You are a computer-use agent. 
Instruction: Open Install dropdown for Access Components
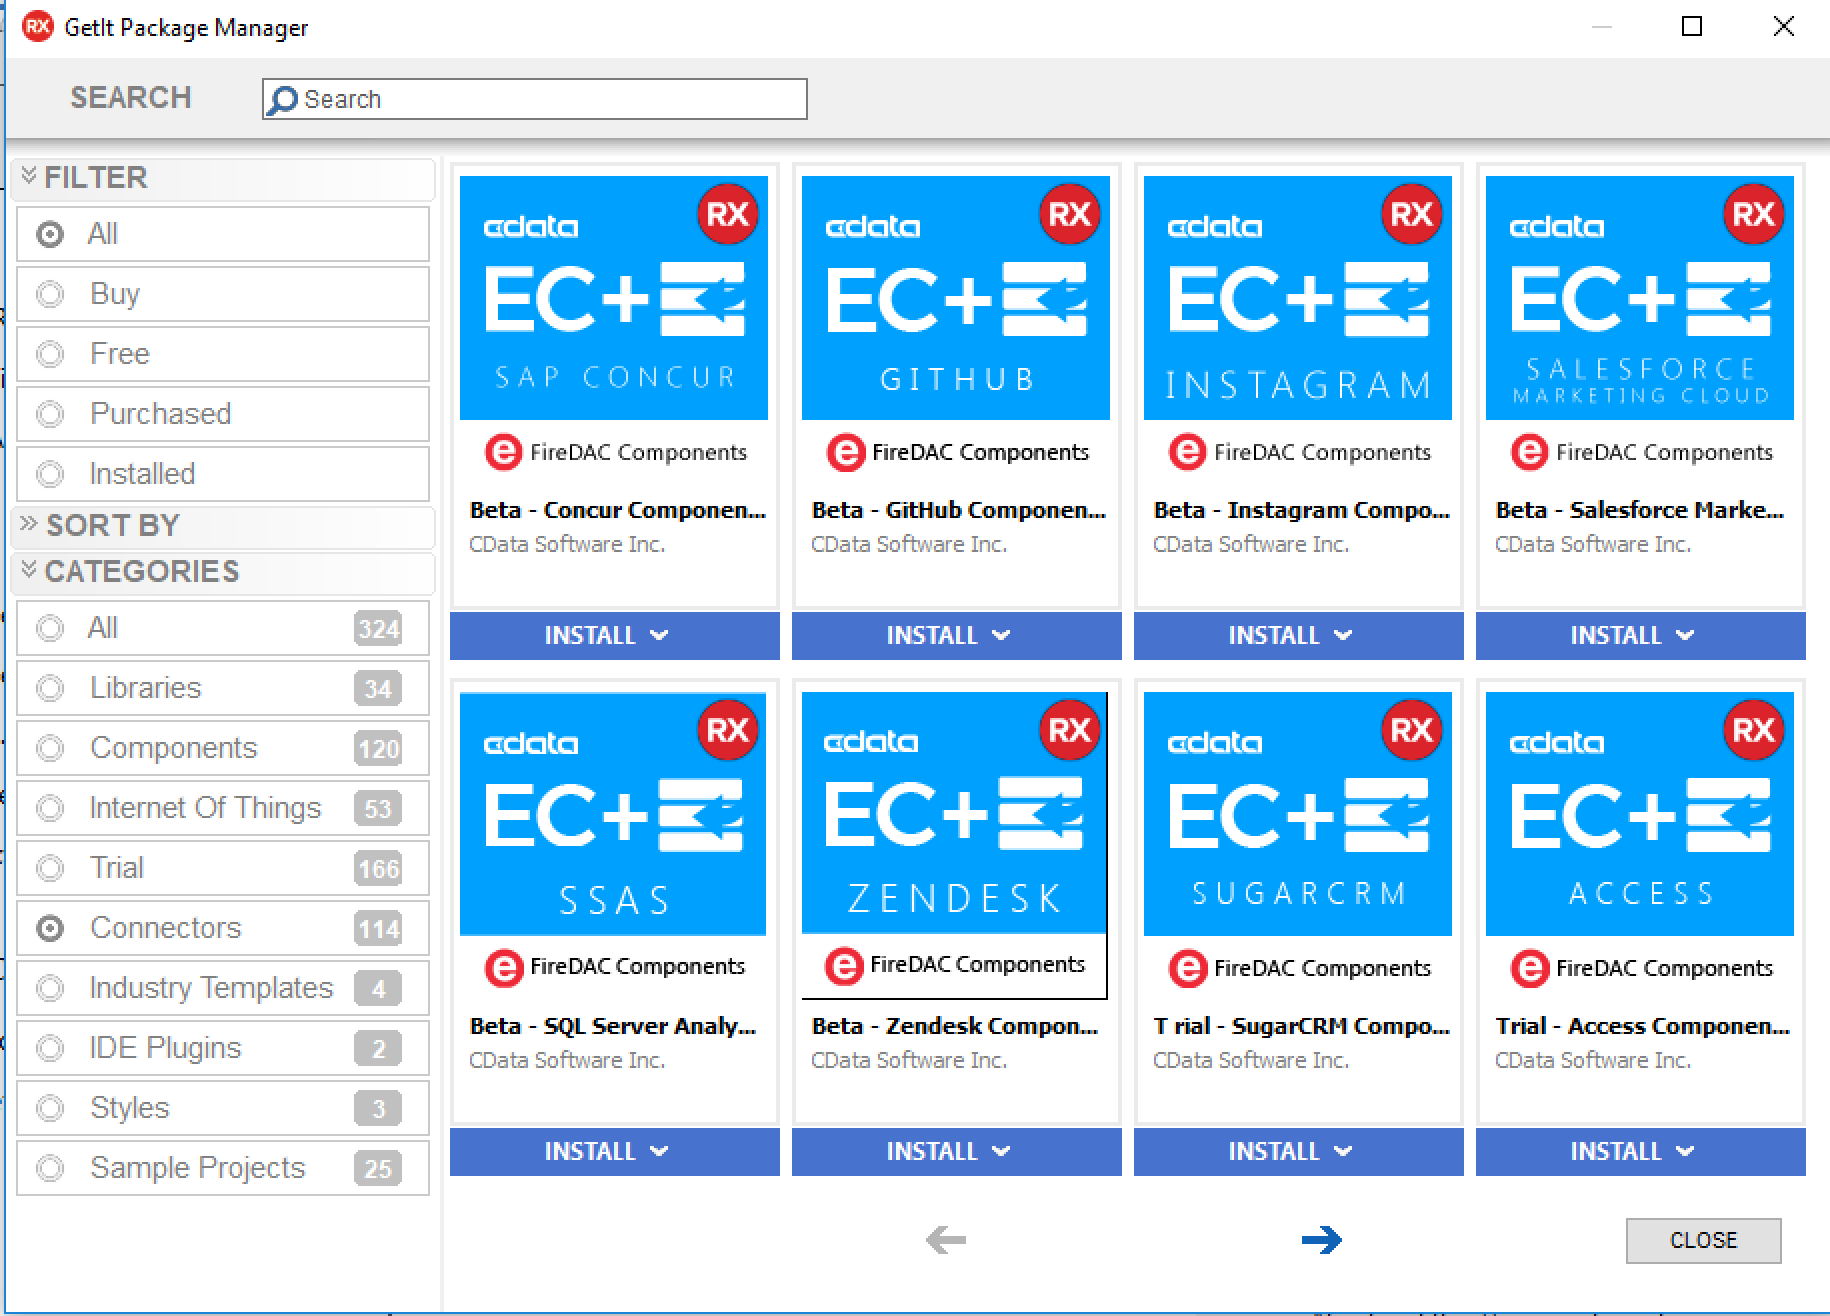(1640, 1152)
